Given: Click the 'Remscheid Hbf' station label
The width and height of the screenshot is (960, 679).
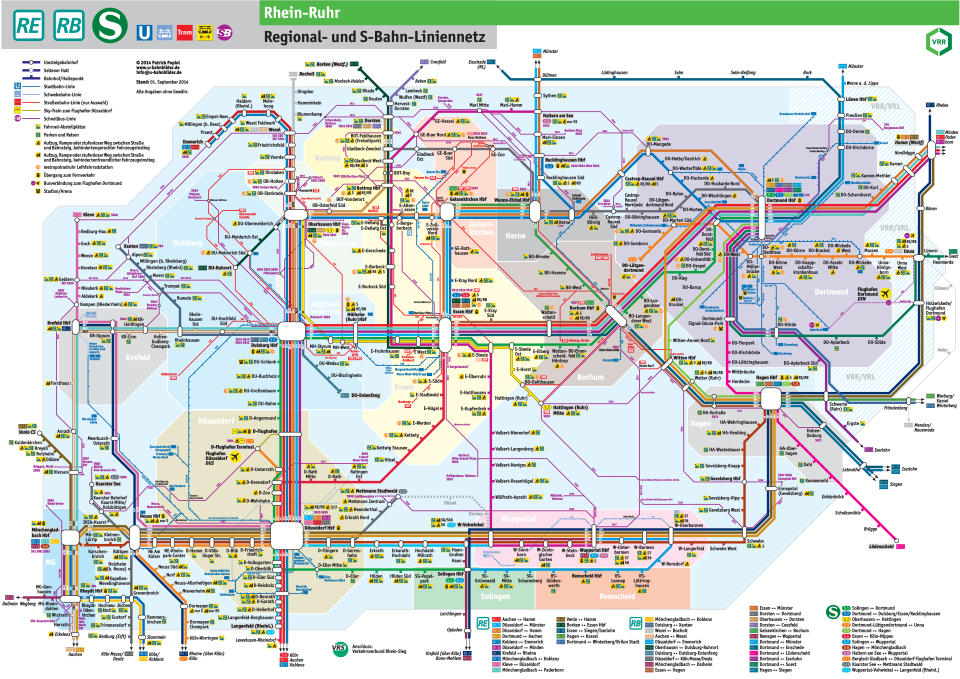Looking at the screenshot, I should 587,576.
